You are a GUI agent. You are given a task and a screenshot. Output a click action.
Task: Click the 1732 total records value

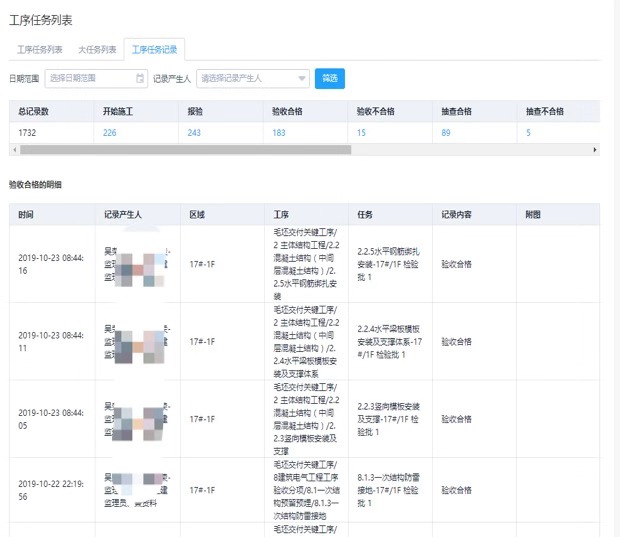tap(27, 132)
